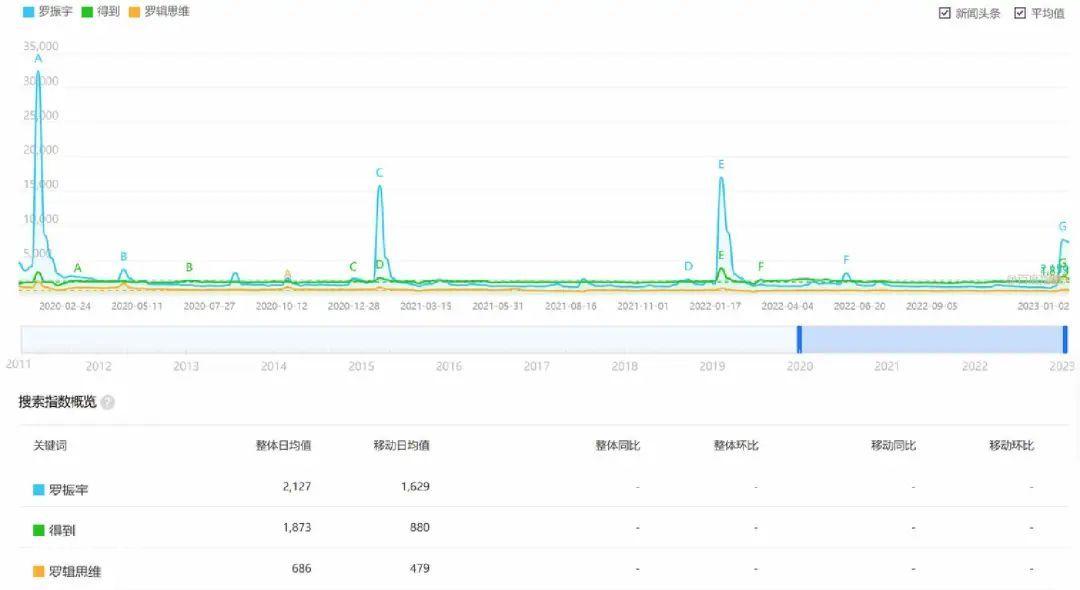Grab the right range handle at 2023
This screenshot has height=590, width=1080.
coord(1065,339)
